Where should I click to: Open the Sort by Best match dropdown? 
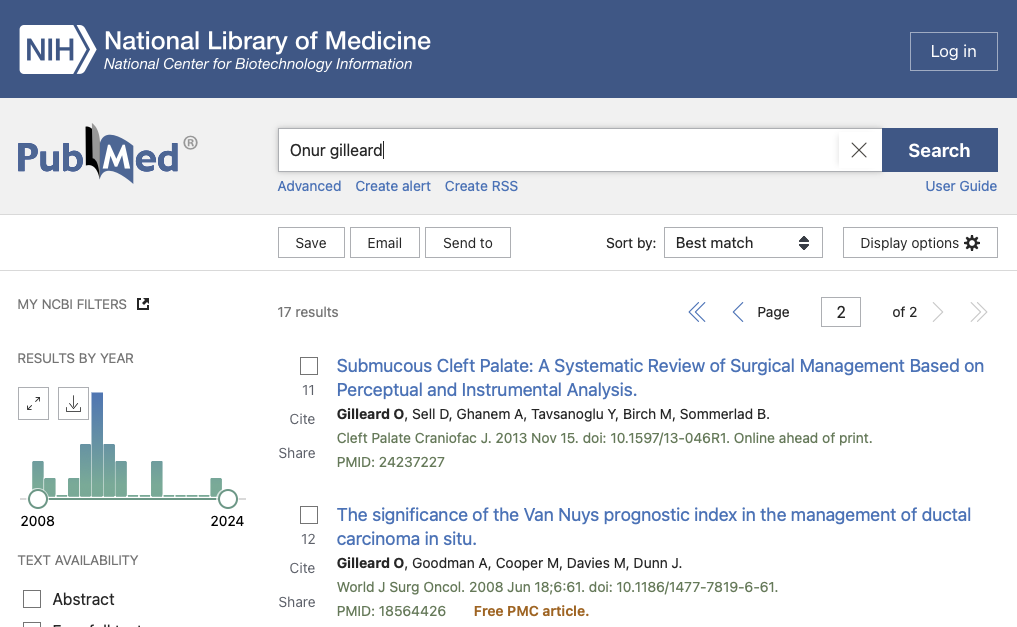pyautogui.click(x=743, y=242)
